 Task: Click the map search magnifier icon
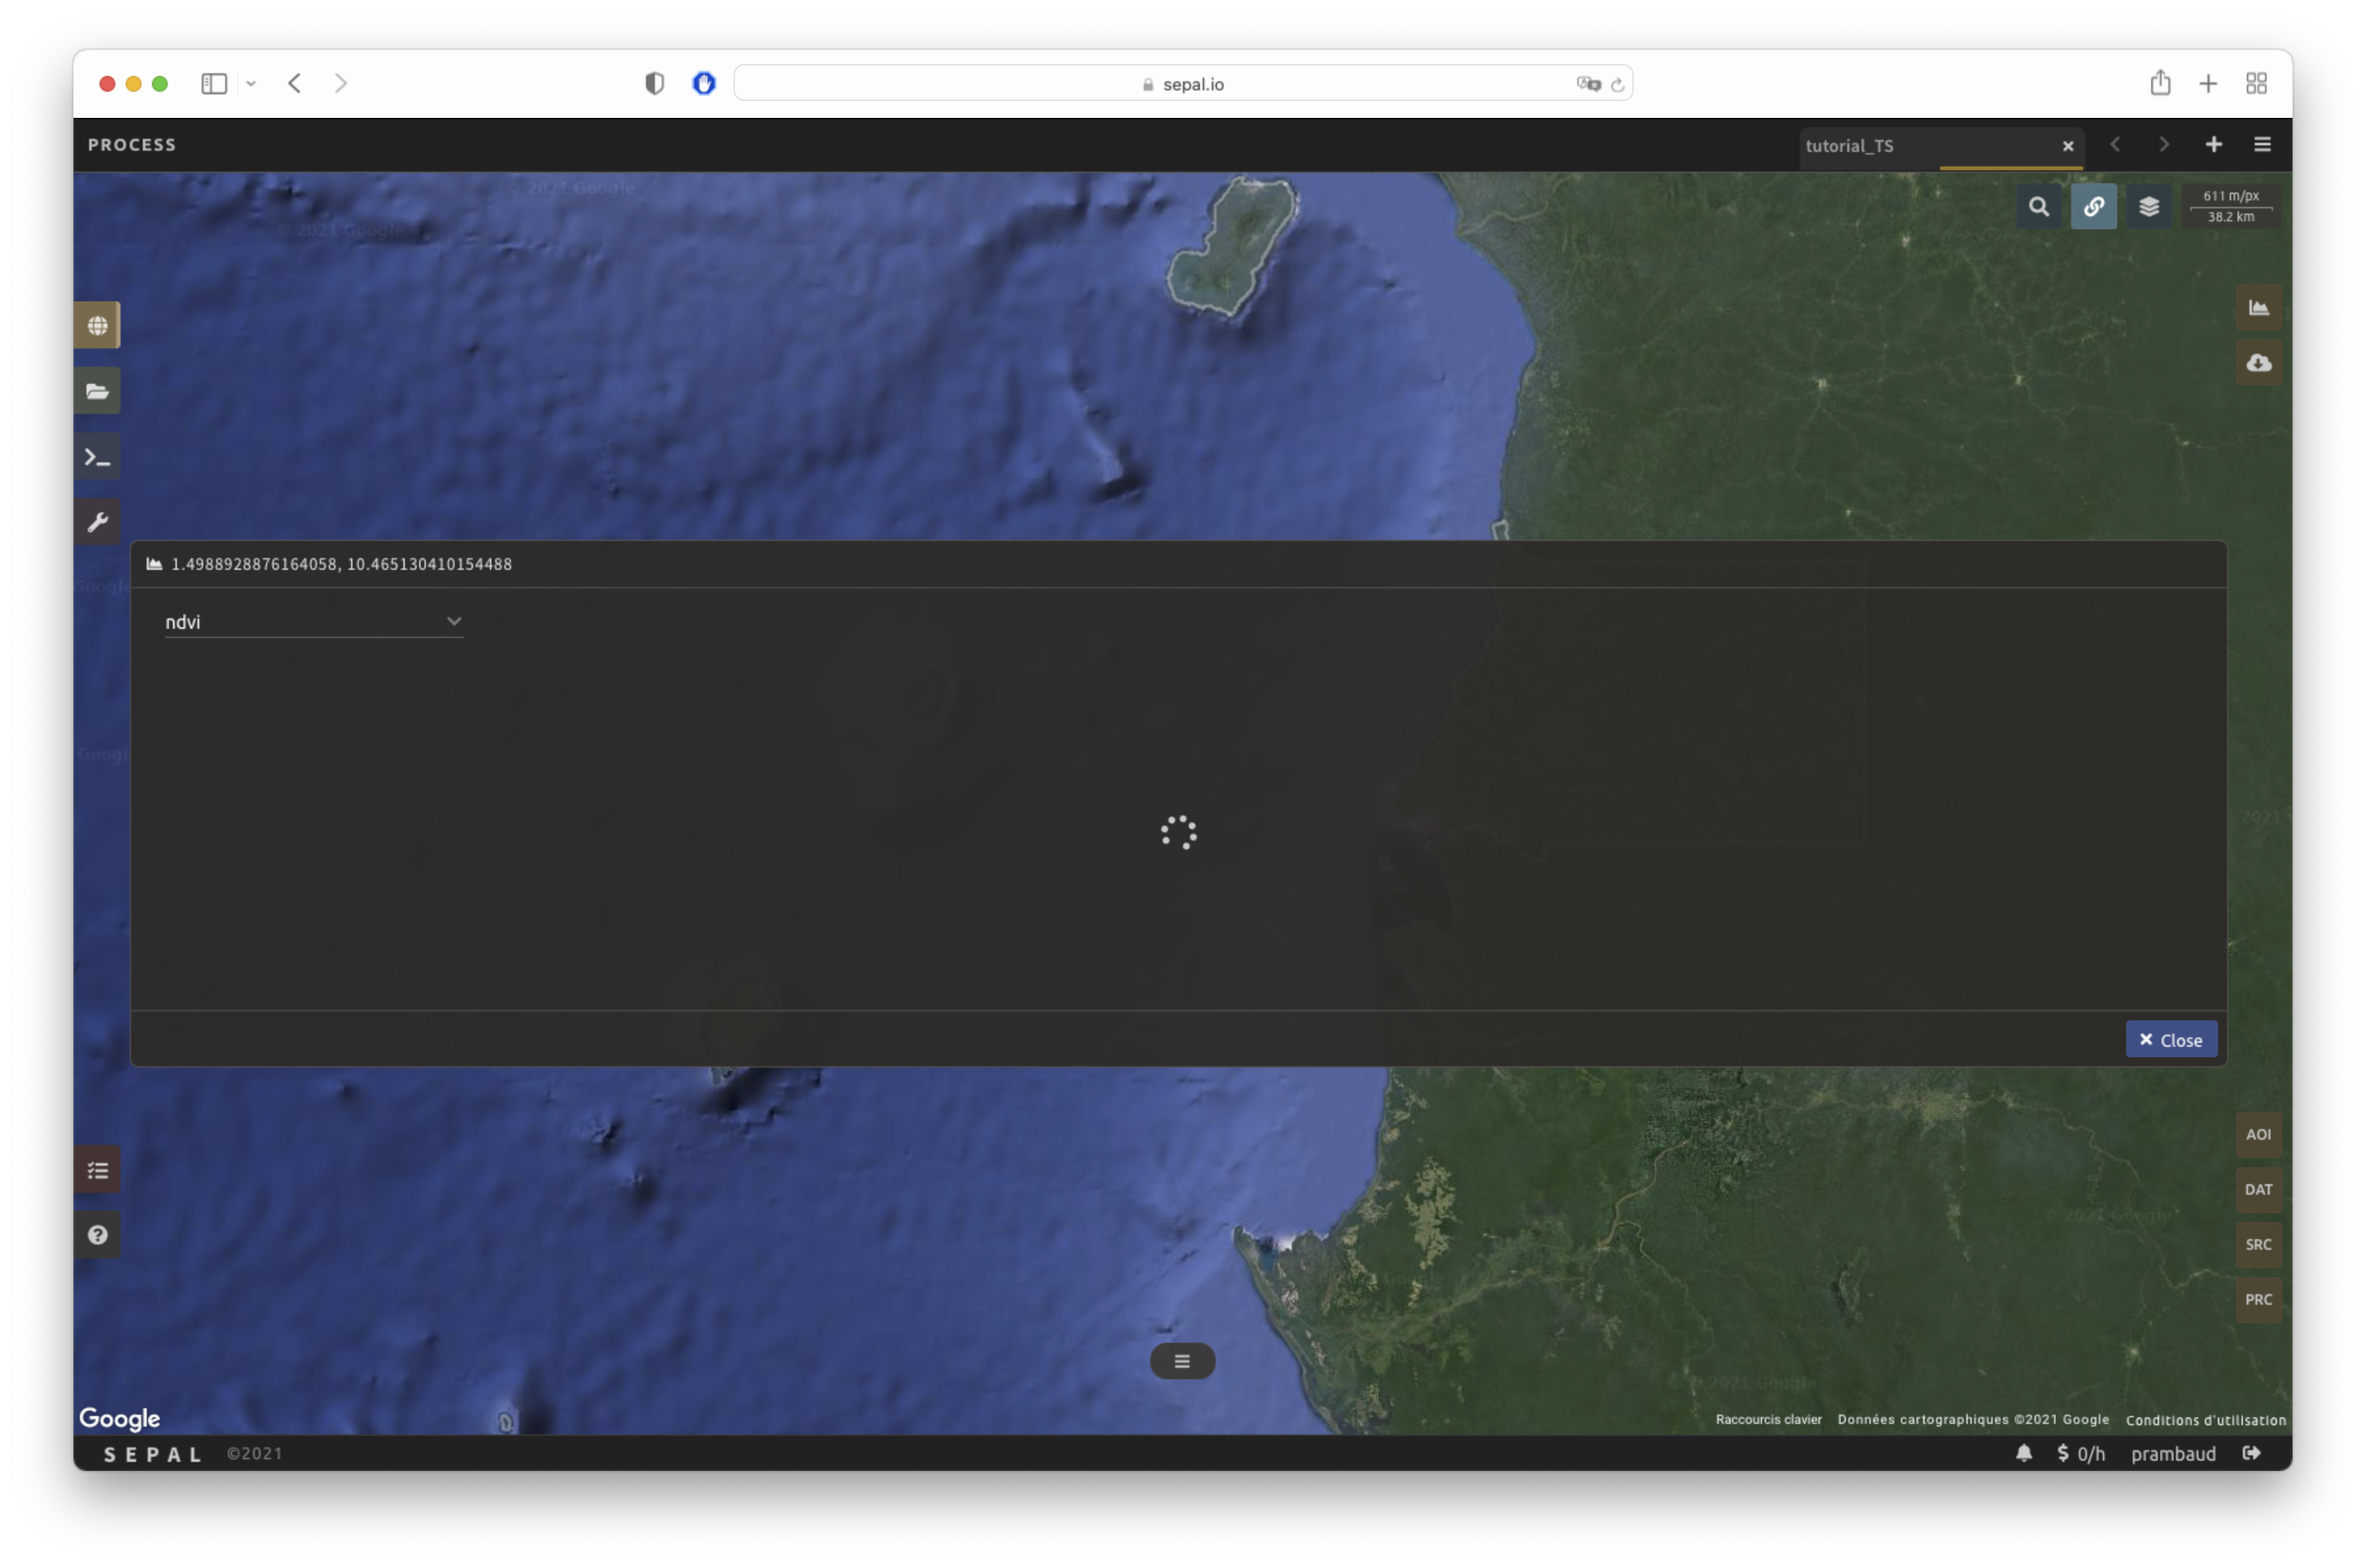(2038, 207)
